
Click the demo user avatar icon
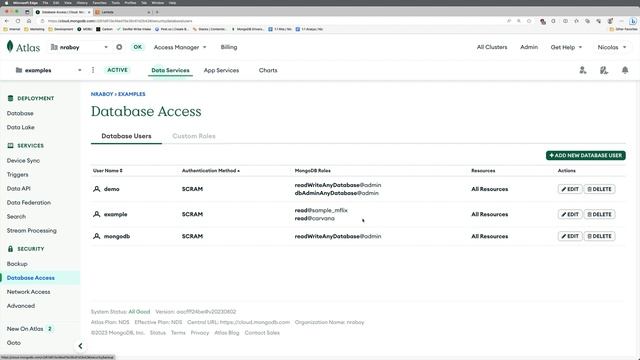[x=97, y=189]
